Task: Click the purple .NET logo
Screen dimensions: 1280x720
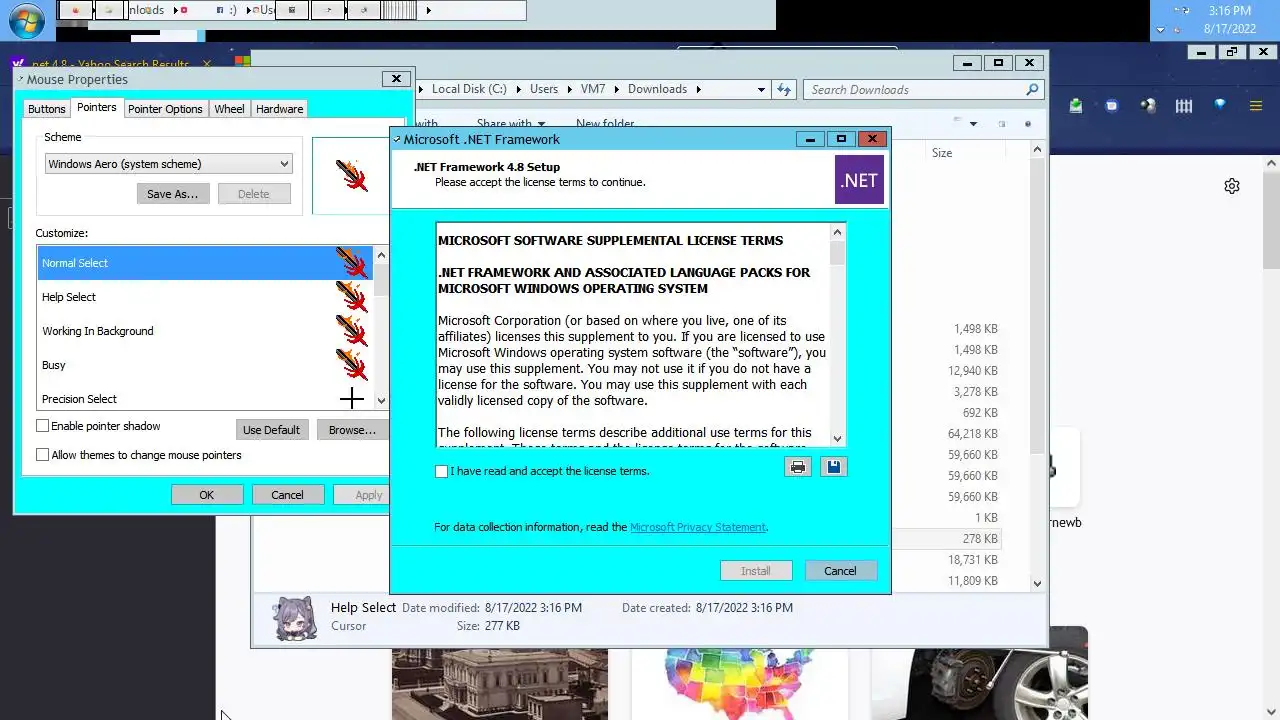Action: [x=859, y=180]
